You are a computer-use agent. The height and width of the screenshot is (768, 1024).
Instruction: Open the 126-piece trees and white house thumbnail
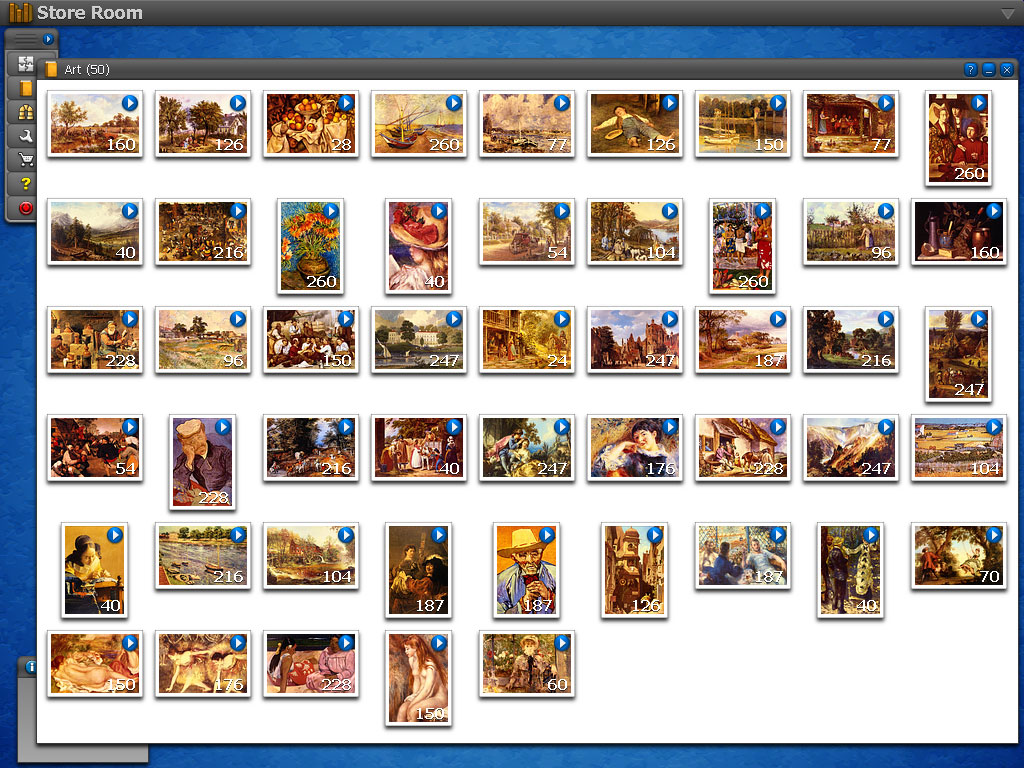coord(202,123)
